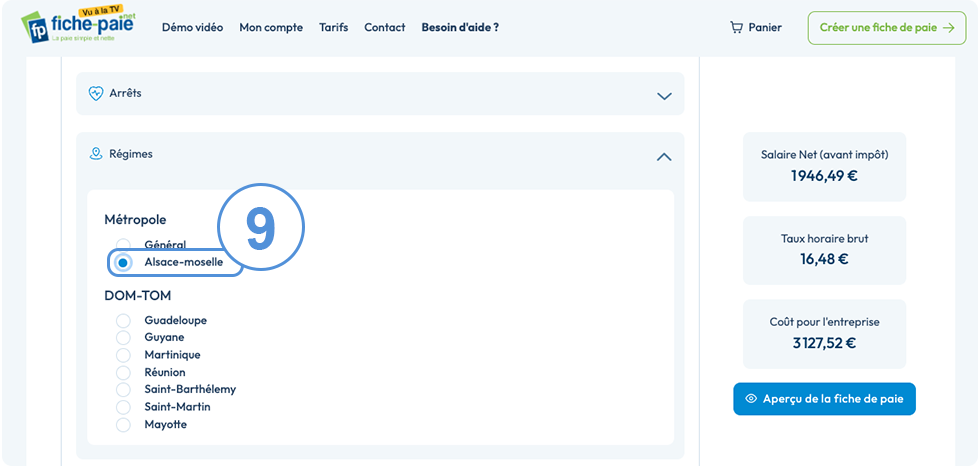Screen dimensions: 980x469
Task: Open the Contact page
Action: [x=385, y=28]
